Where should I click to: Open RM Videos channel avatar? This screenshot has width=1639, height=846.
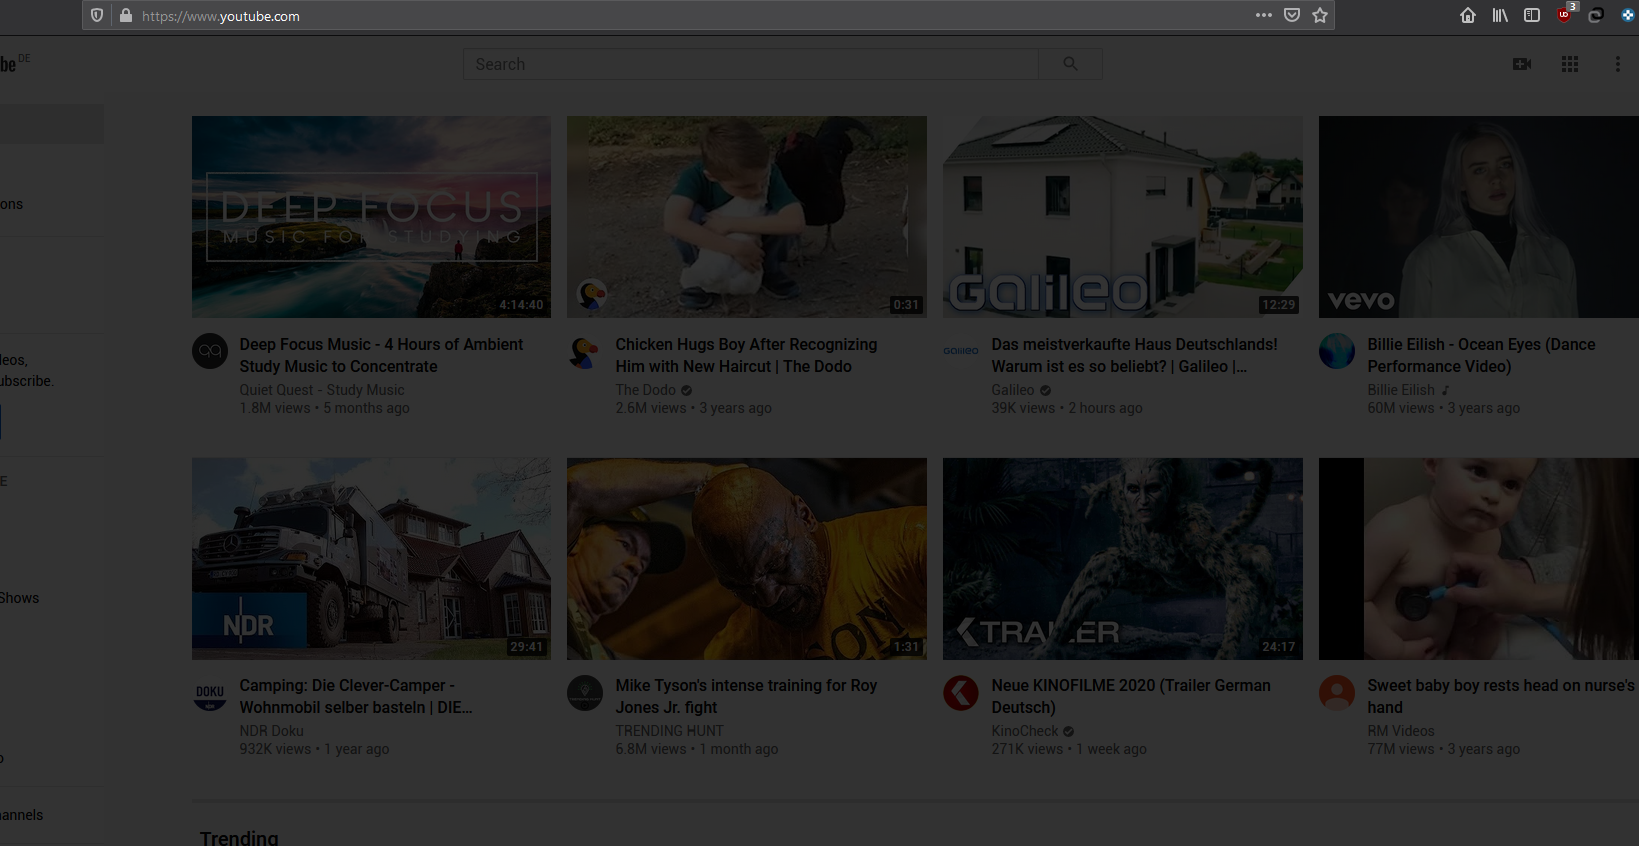[1337, 693]
